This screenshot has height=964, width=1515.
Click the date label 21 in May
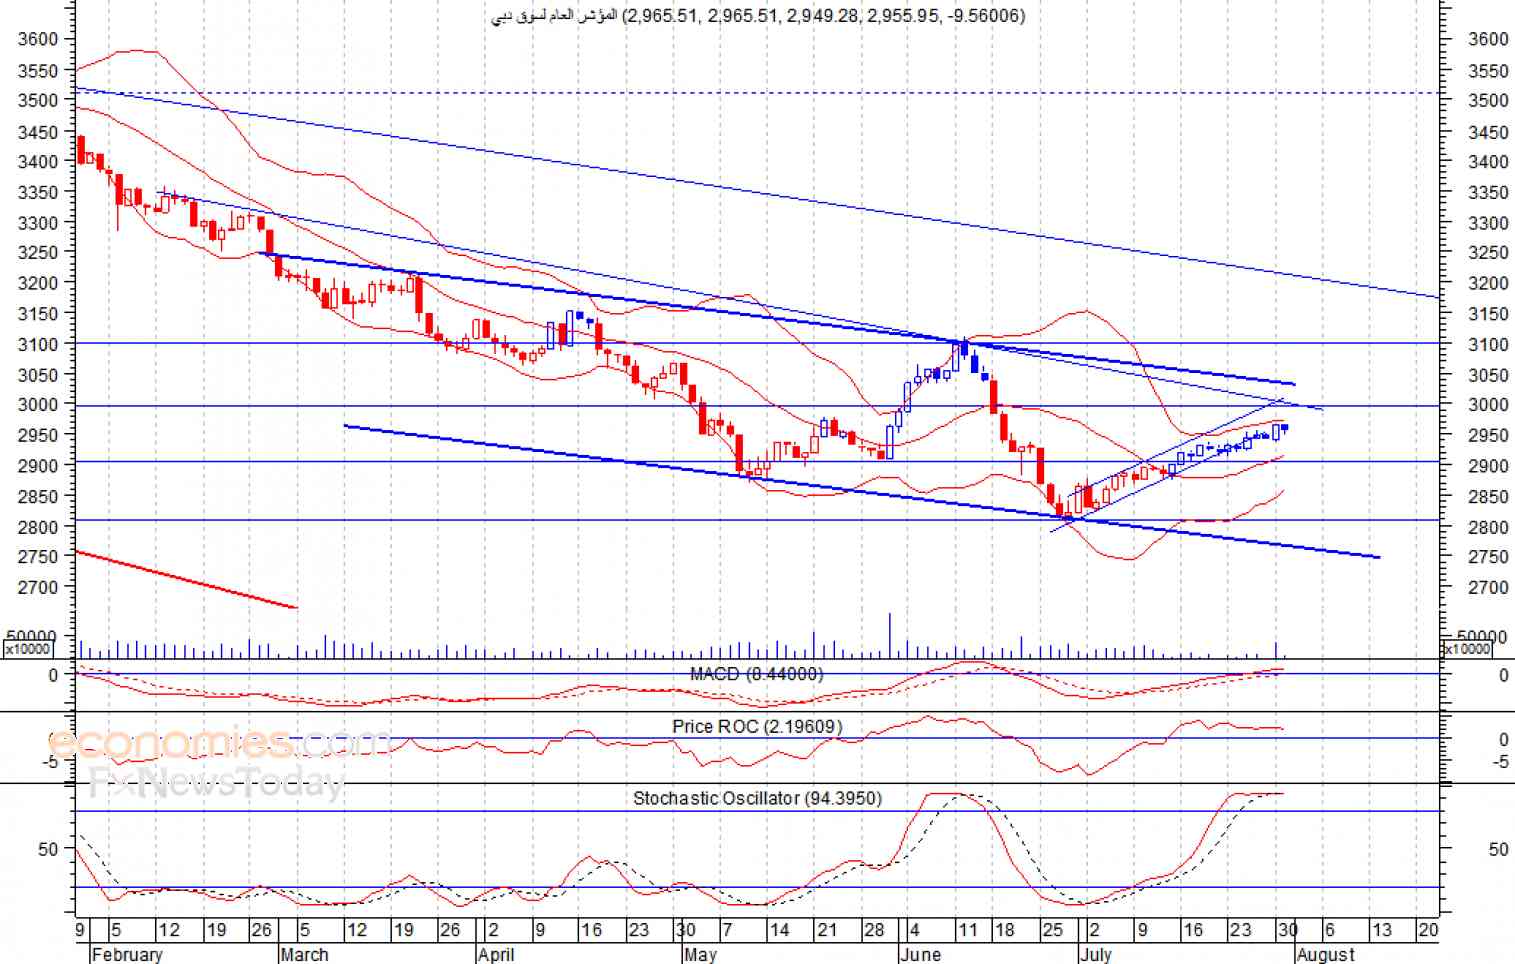pos(826,930)
